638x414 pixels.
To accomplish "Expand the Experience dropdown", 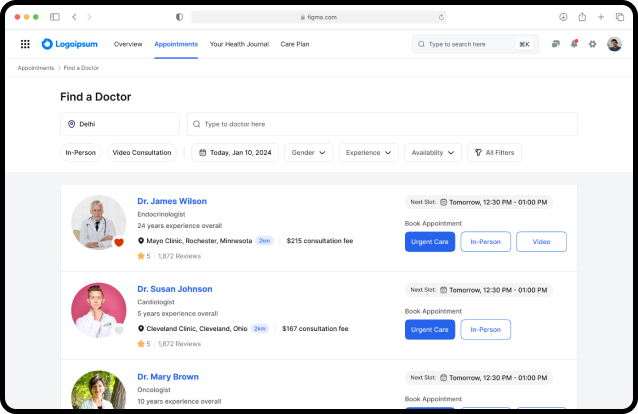I will pyautogui.click(x=369, y=153).
